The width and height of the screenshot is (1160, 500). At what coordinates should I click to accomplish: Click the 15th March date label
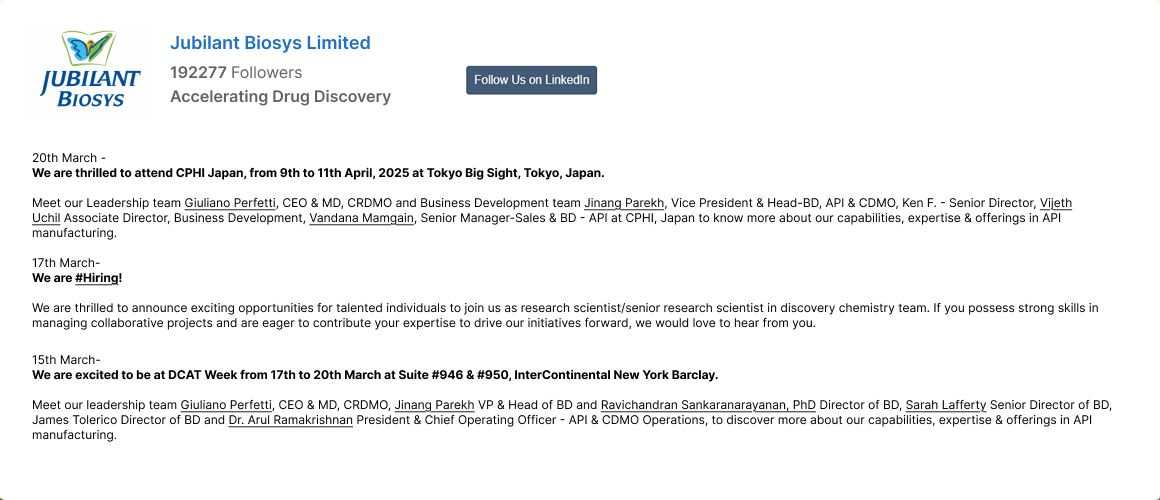(x=66, y=359)
